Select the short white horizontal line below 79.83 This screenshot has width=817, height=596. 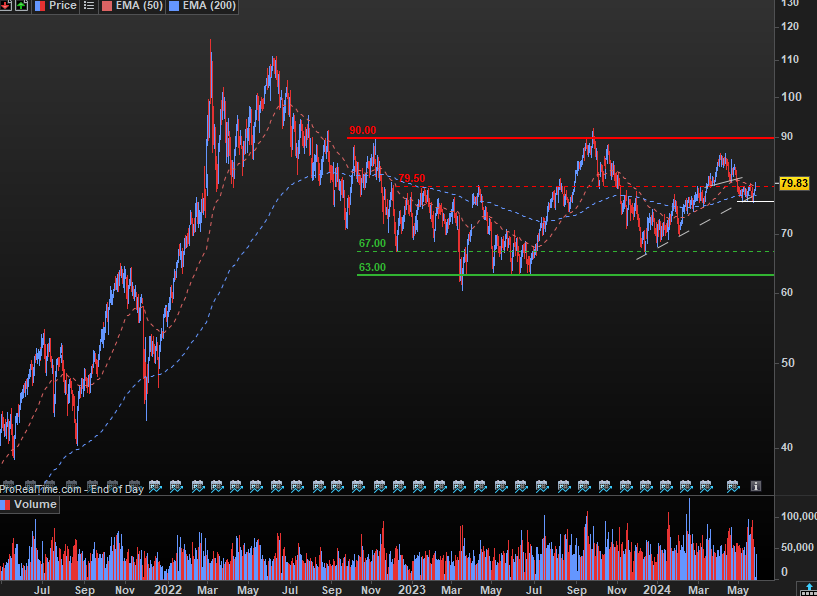tap(756, 201)
